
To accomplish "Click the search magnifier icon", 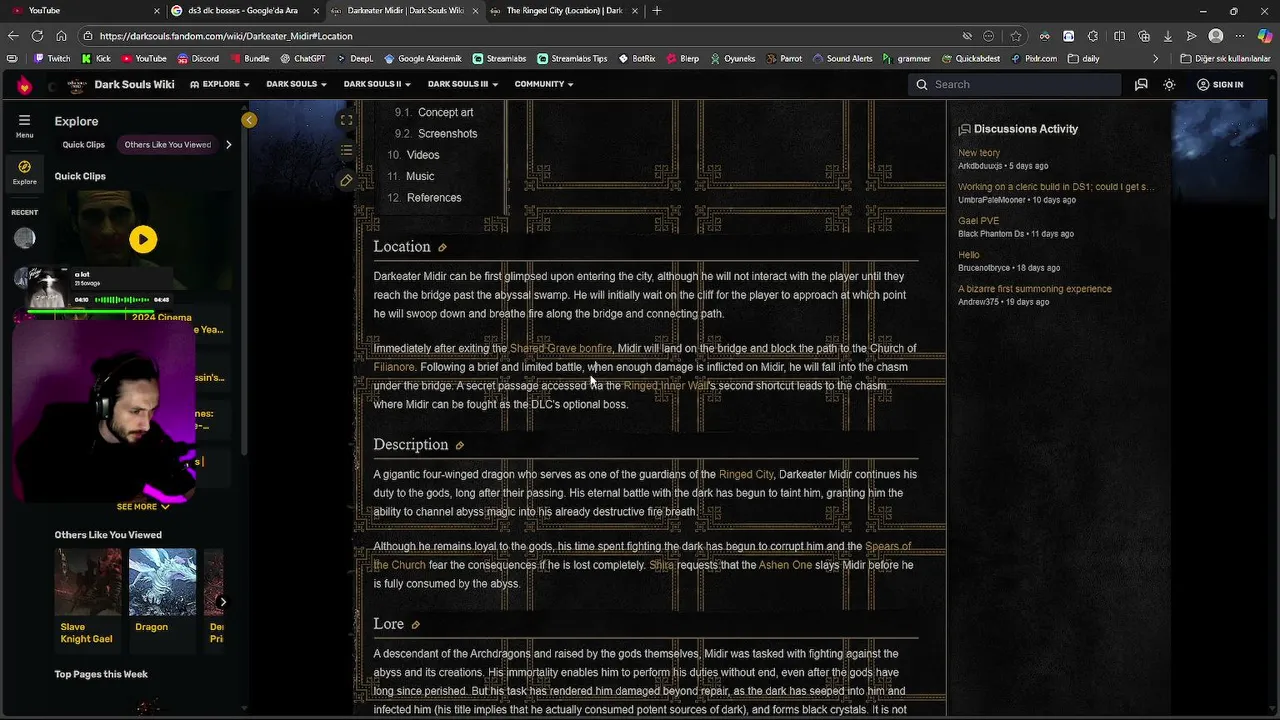I will pos(922,85).
